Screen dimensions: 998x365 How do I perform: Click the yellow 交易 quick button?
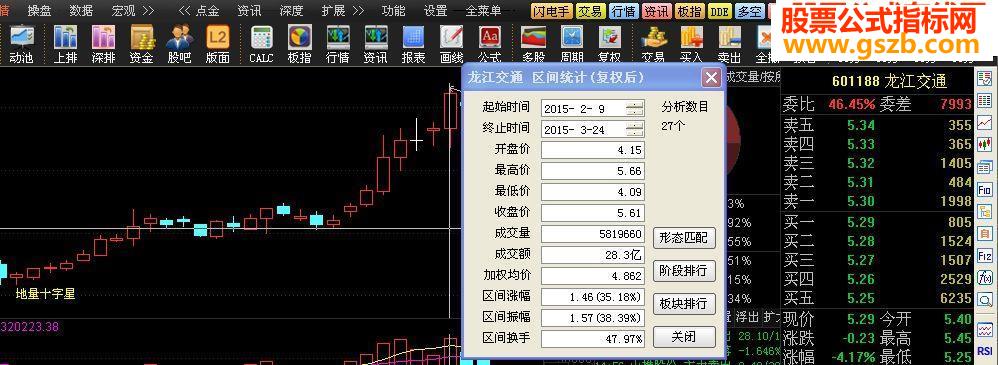click(591, 11)
